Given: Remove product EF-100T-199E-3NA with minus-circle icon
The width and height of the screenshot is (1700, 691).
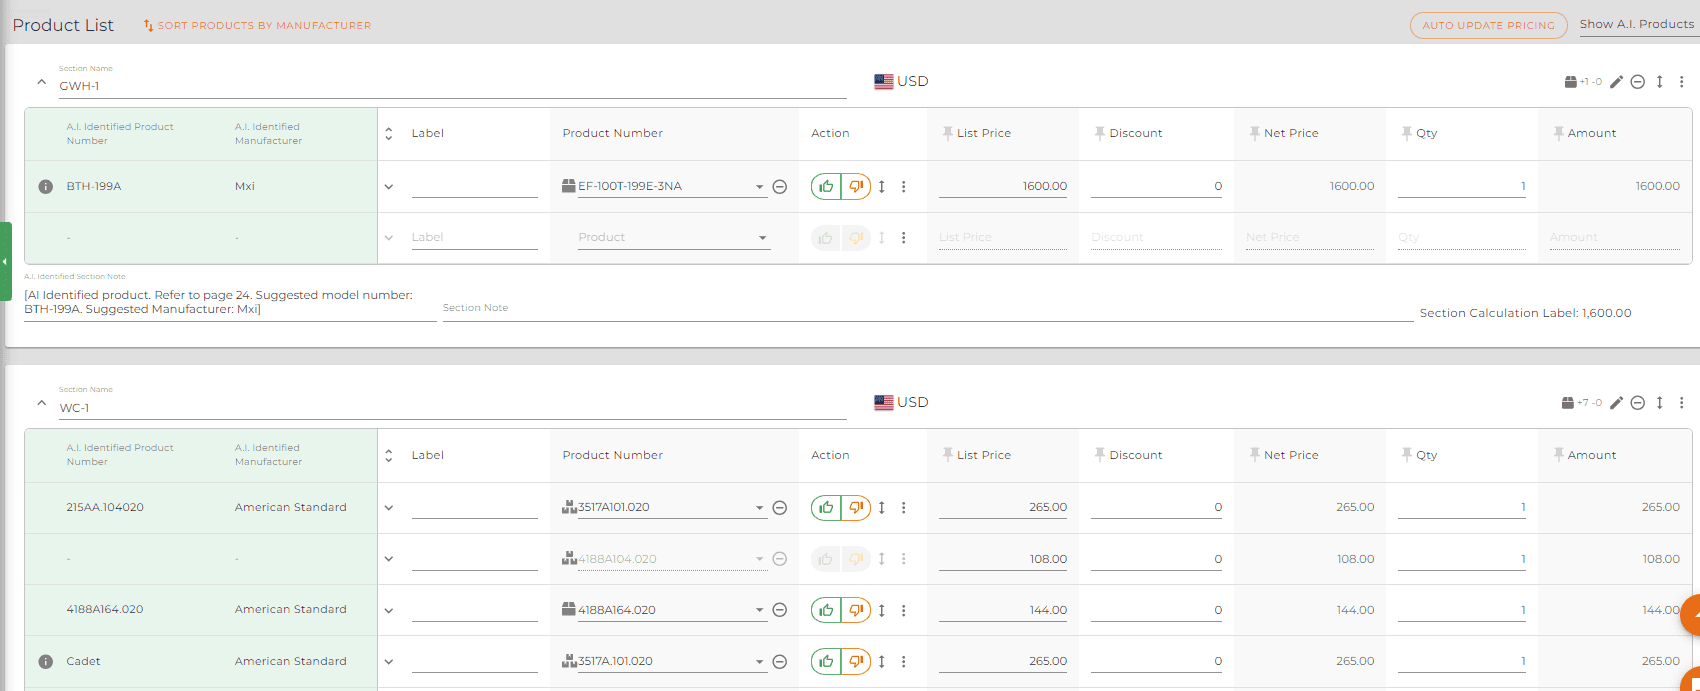Looking at the screenshot, I should [780, 187].
